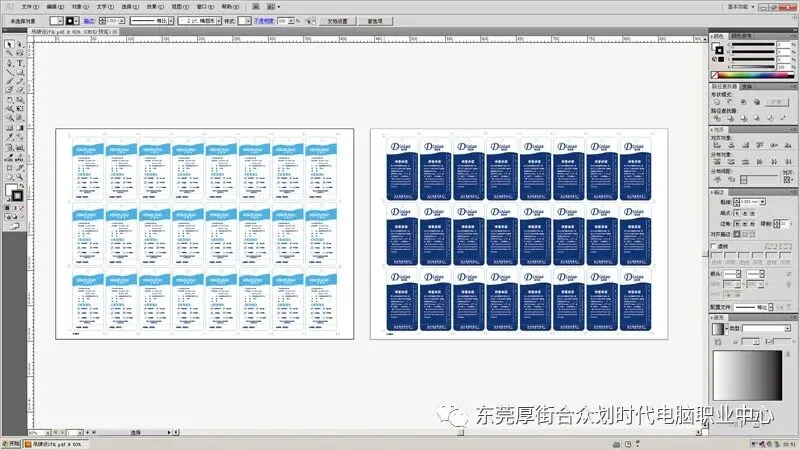
Task: Click the 文档设置 document setup button
Action: tap(337, 21)
